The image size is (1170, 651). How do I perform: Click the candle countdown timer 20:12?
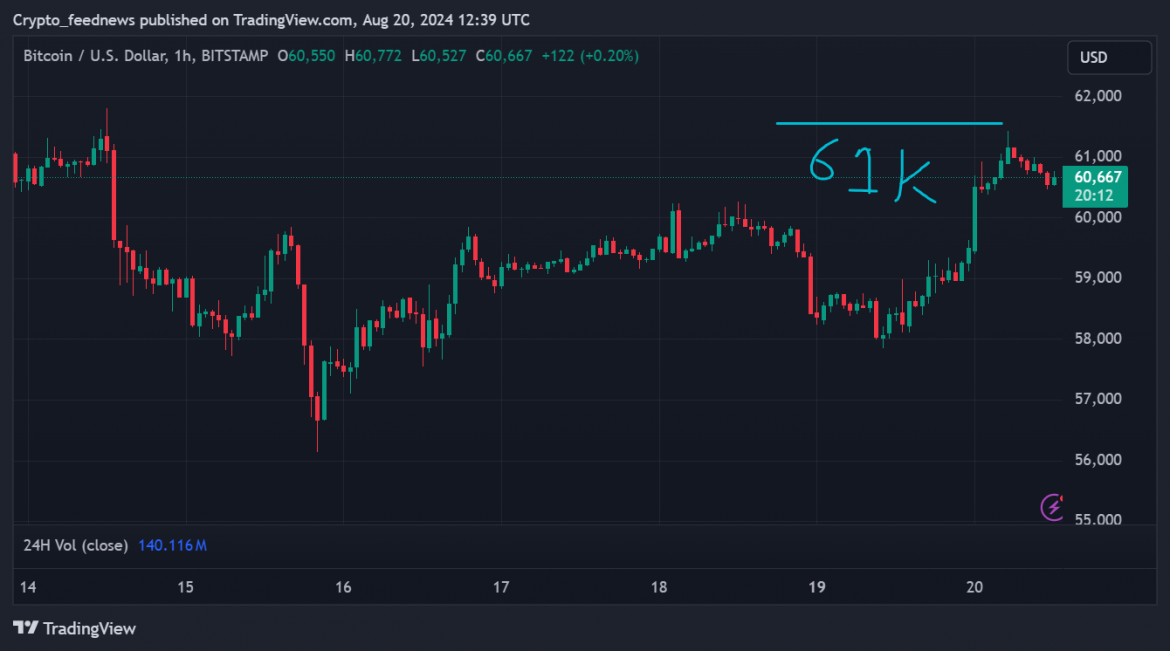click(1094, 196)
